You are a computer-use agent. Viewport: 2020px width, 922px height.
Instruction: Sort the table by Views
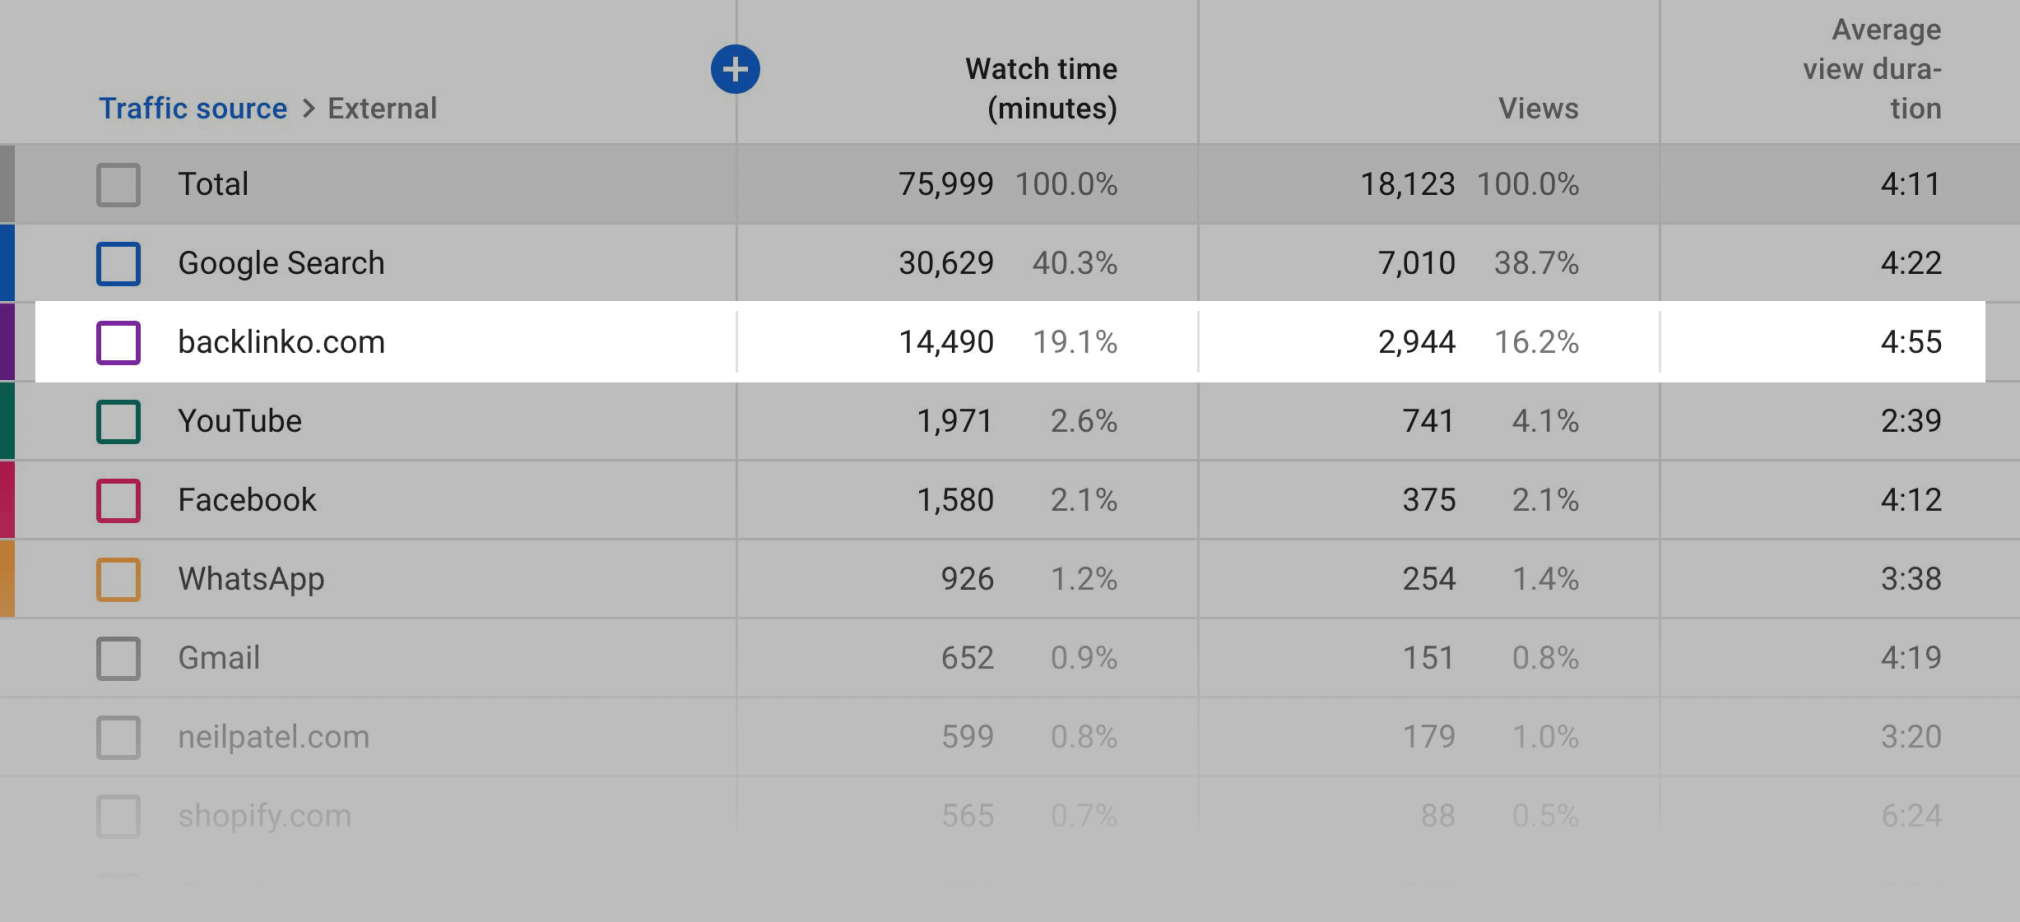tap(1538, 108)
